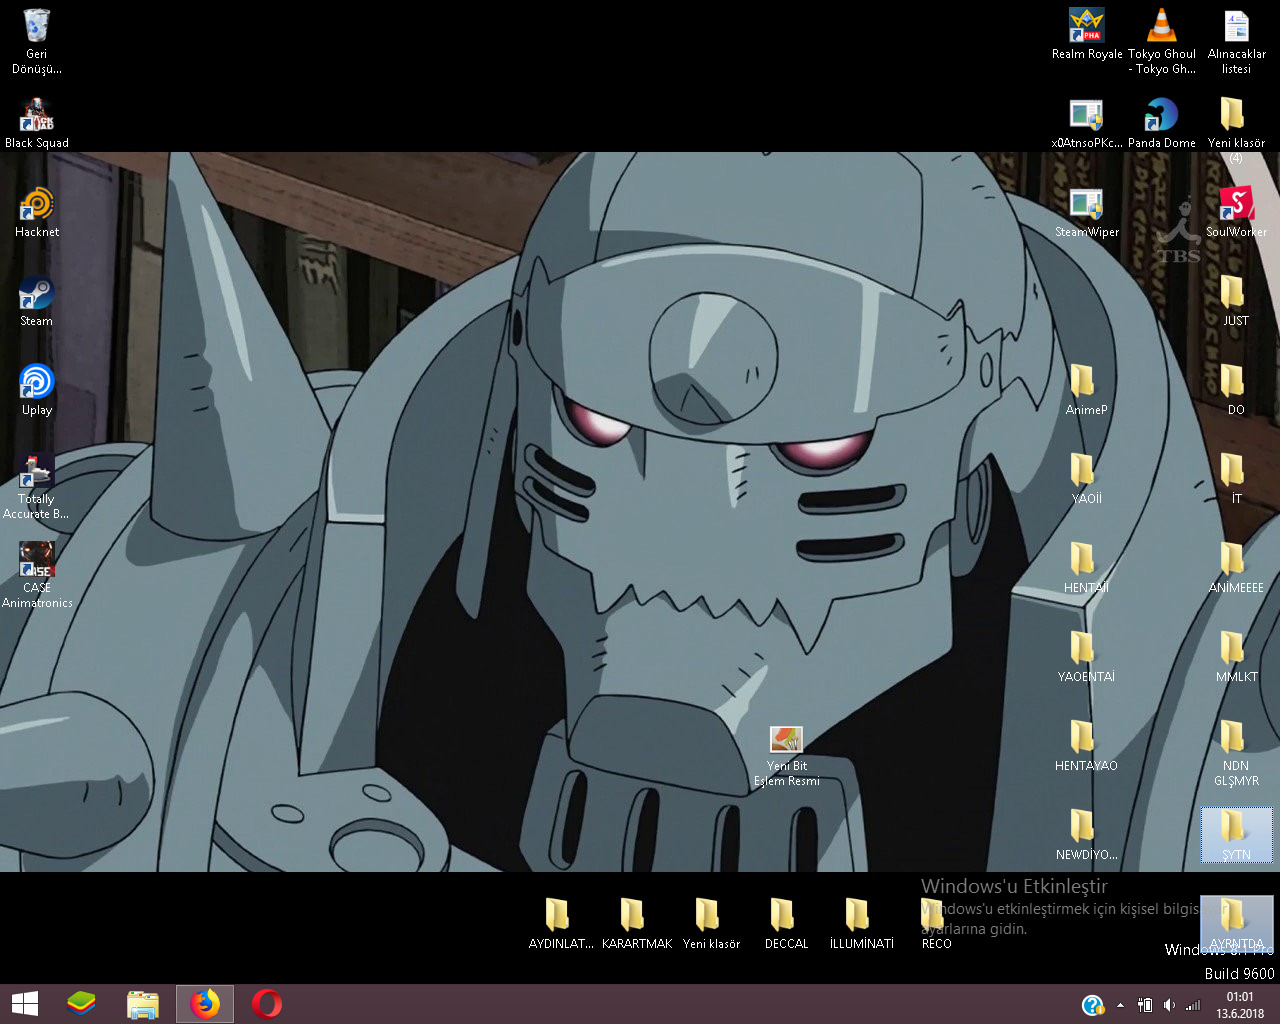Select the RECO folder
Viewport: 1280px width, 1024px height.
coord(937,923)
